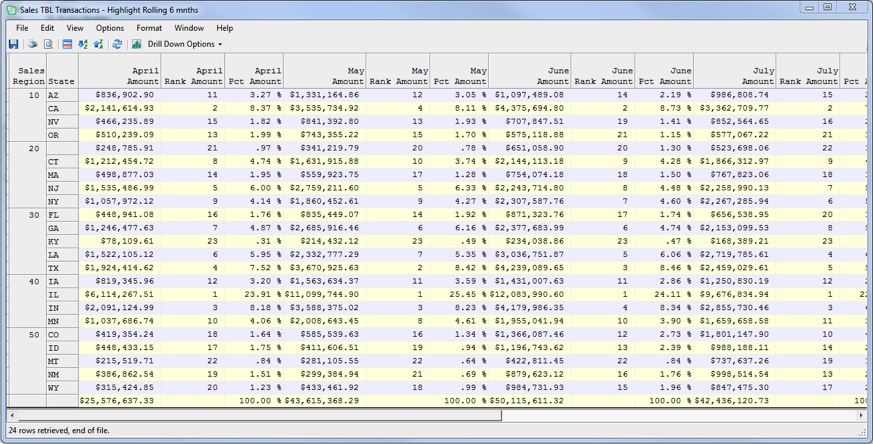Open the Options menu
Image resolution: width=873 pixels, height=444 pixels.
point(110,28)
